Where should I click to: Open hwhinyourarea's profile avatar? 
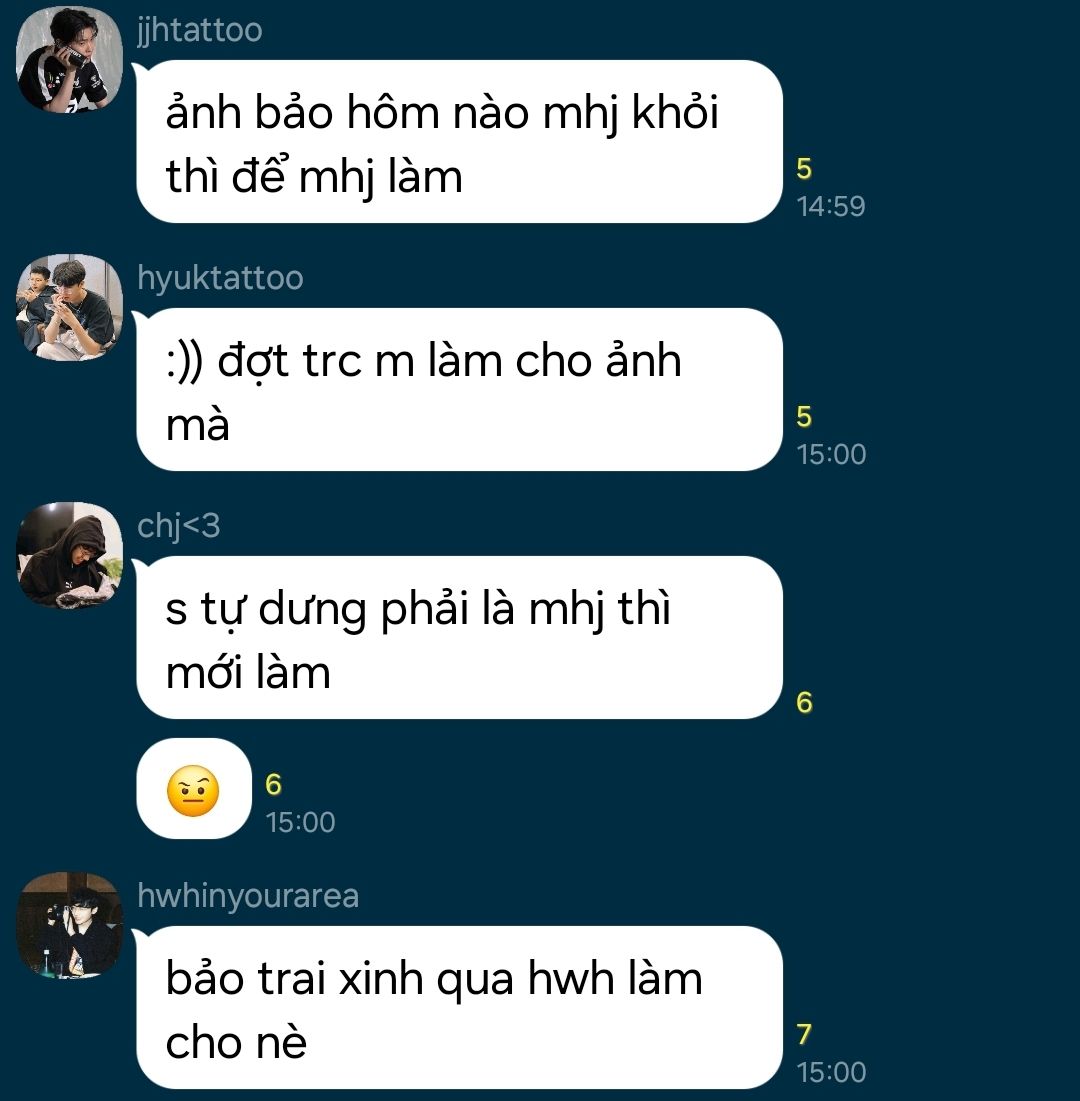click(70, 925)
